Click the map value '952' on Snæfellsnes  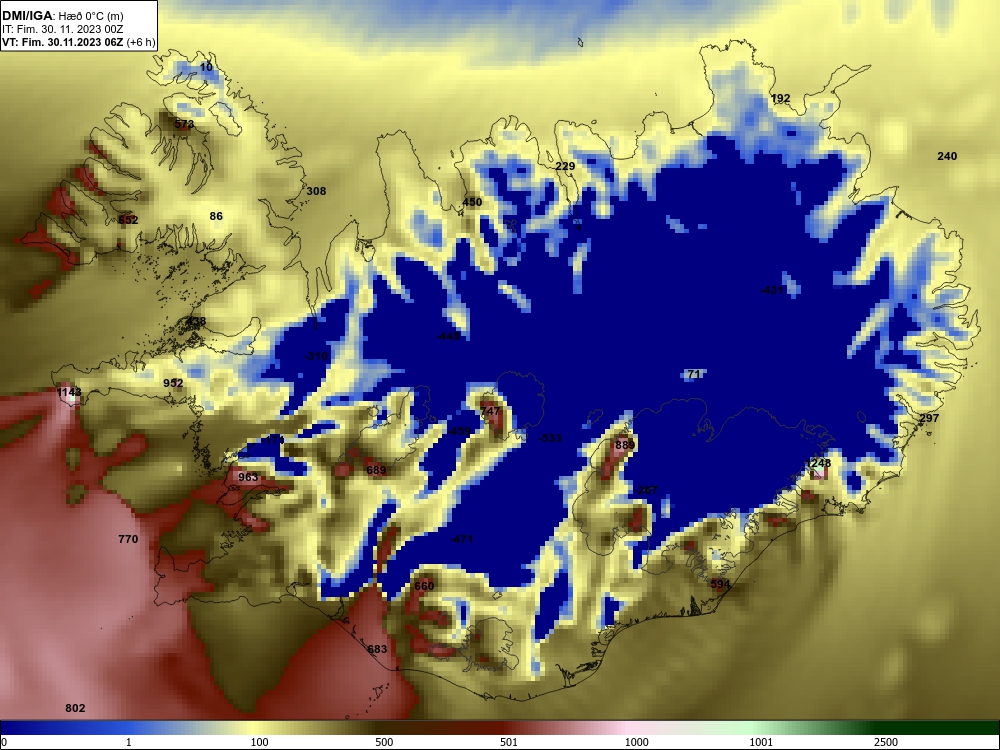coord(173,383)
